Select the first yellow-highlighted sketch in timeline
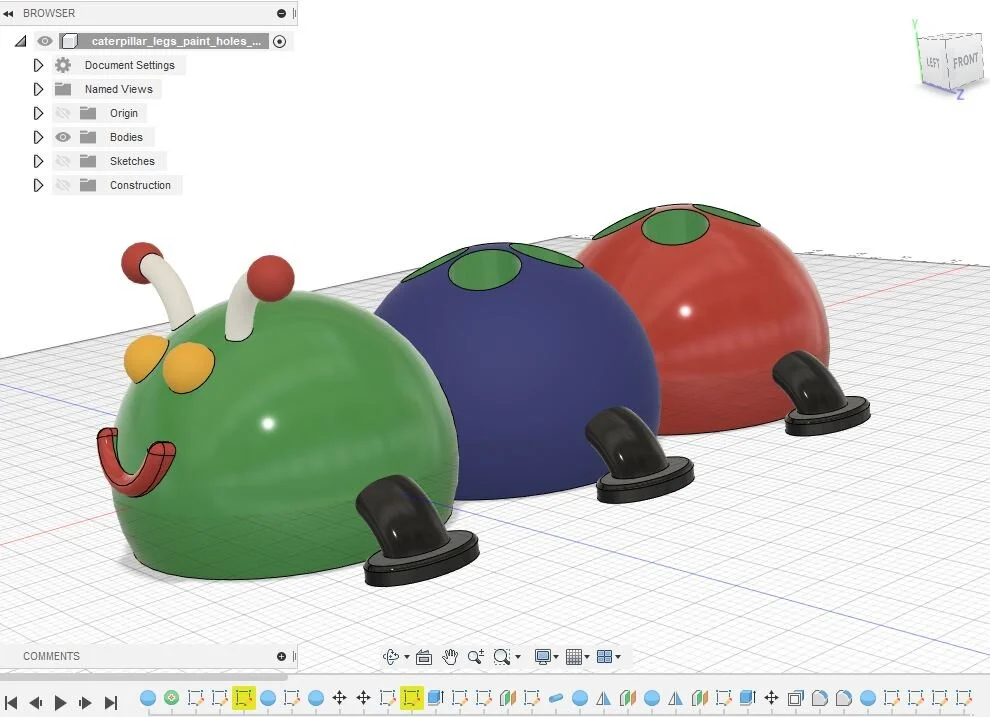Image resolution: width=990 pixels, height=717 pixels. 244,697
